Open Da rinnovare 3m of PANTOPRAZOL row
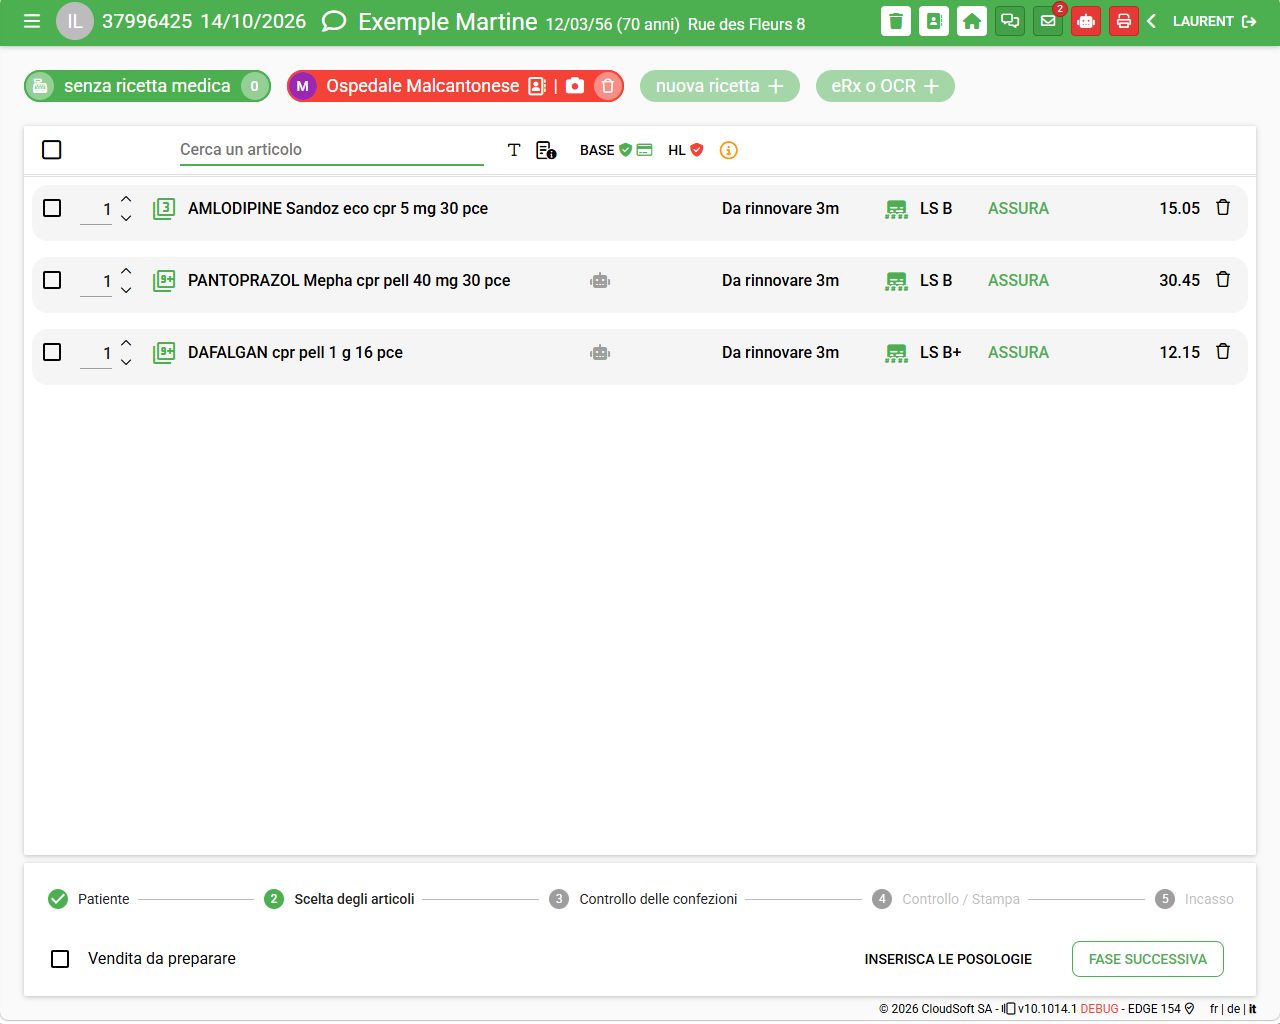1280x1024 pixels. coord(780,281)
